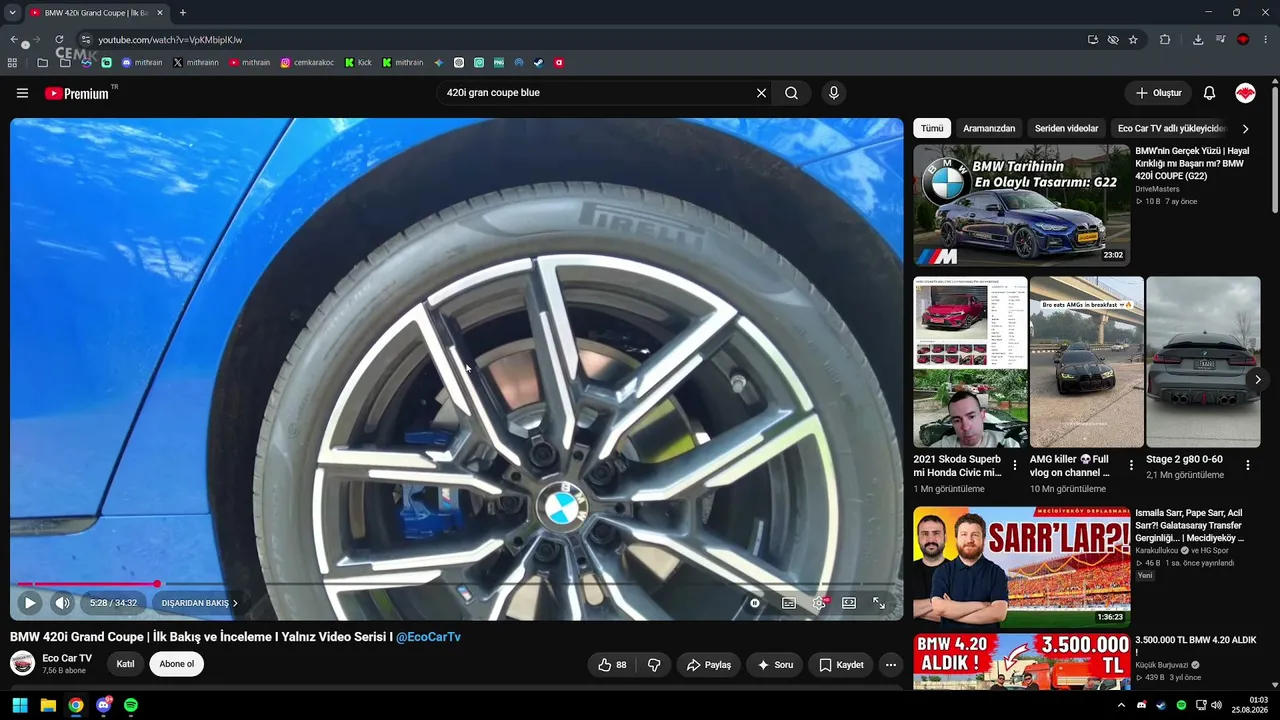This screenshot has height=720, width=1280.
Task: Bookmark this page with the star
Action: (1133, 40)
